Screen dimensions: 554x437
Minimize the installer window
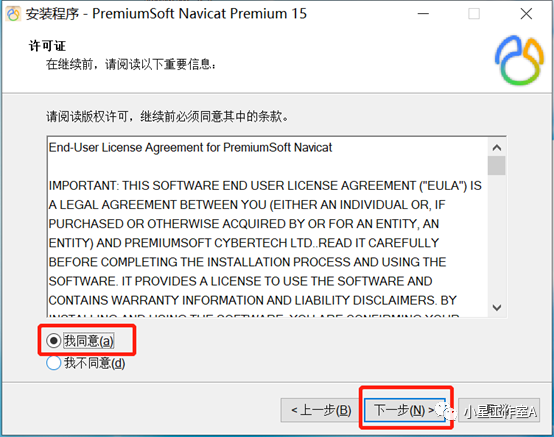[423, 14]
